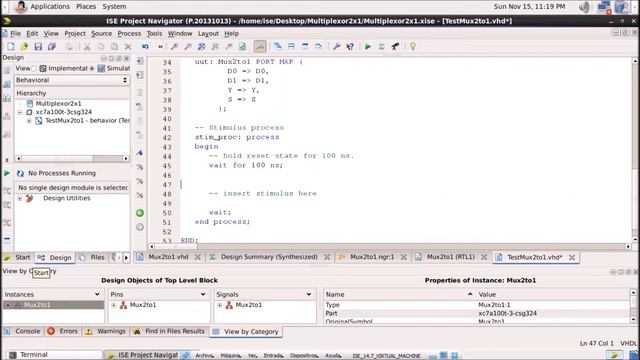Click the green run arrow in Processes pane
Screen dimensions: 640x360
coord(7,173)
